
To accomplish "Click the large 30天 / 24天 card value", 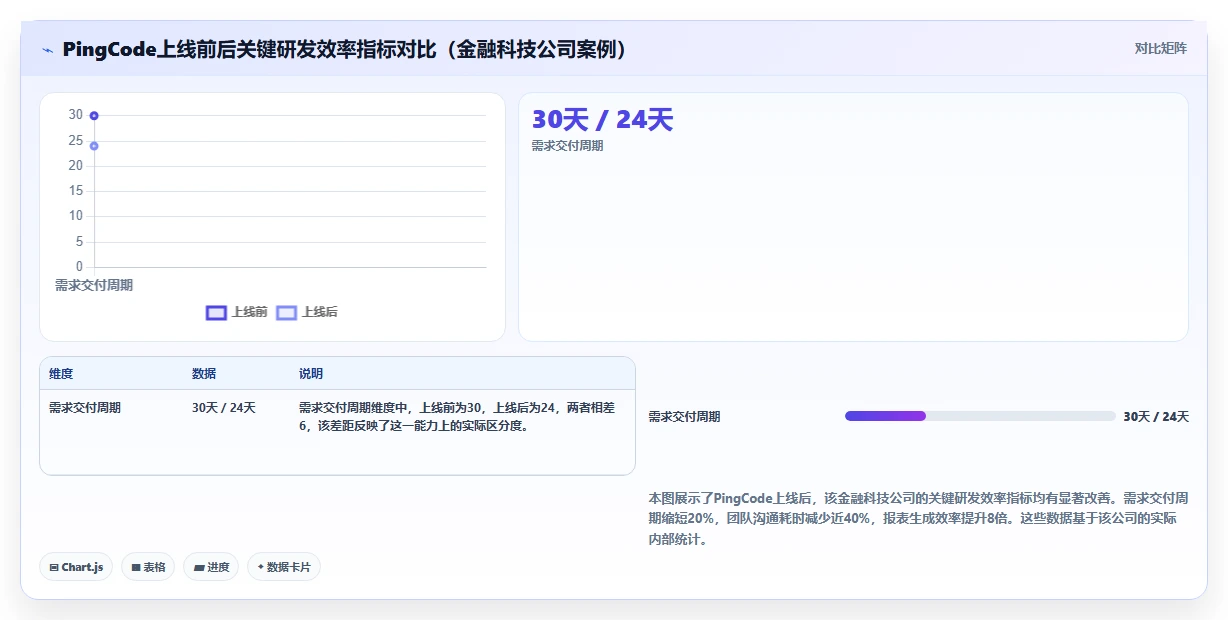I will pyautogui.click(x=602, y=120).
